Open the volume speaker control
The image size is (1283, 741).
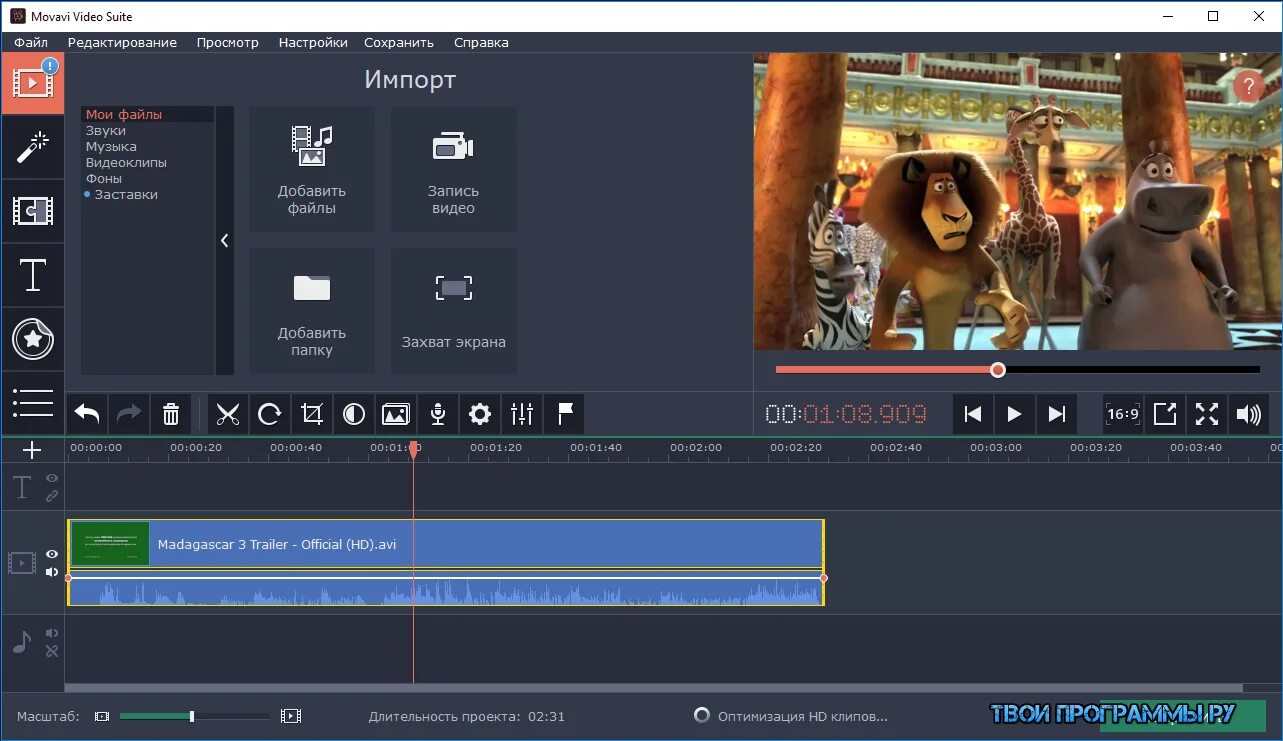pyautogui.click(x=1249, y=414)
